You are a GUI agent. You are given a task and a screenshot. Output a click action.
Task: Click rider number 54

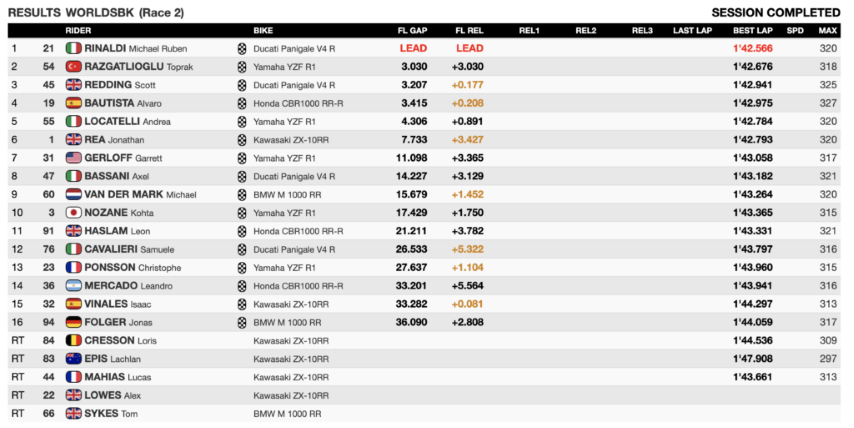(x=48, y=66)
